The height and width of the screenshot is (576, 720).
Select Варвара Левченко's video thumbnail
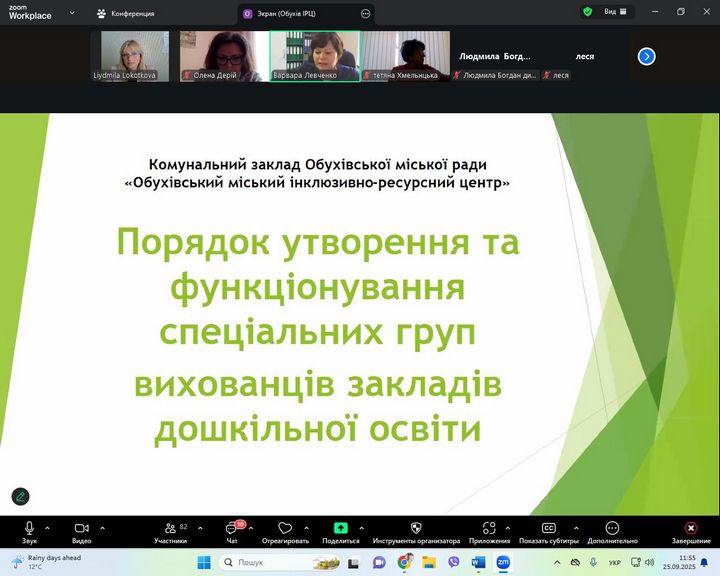click(x=315, y=56)
